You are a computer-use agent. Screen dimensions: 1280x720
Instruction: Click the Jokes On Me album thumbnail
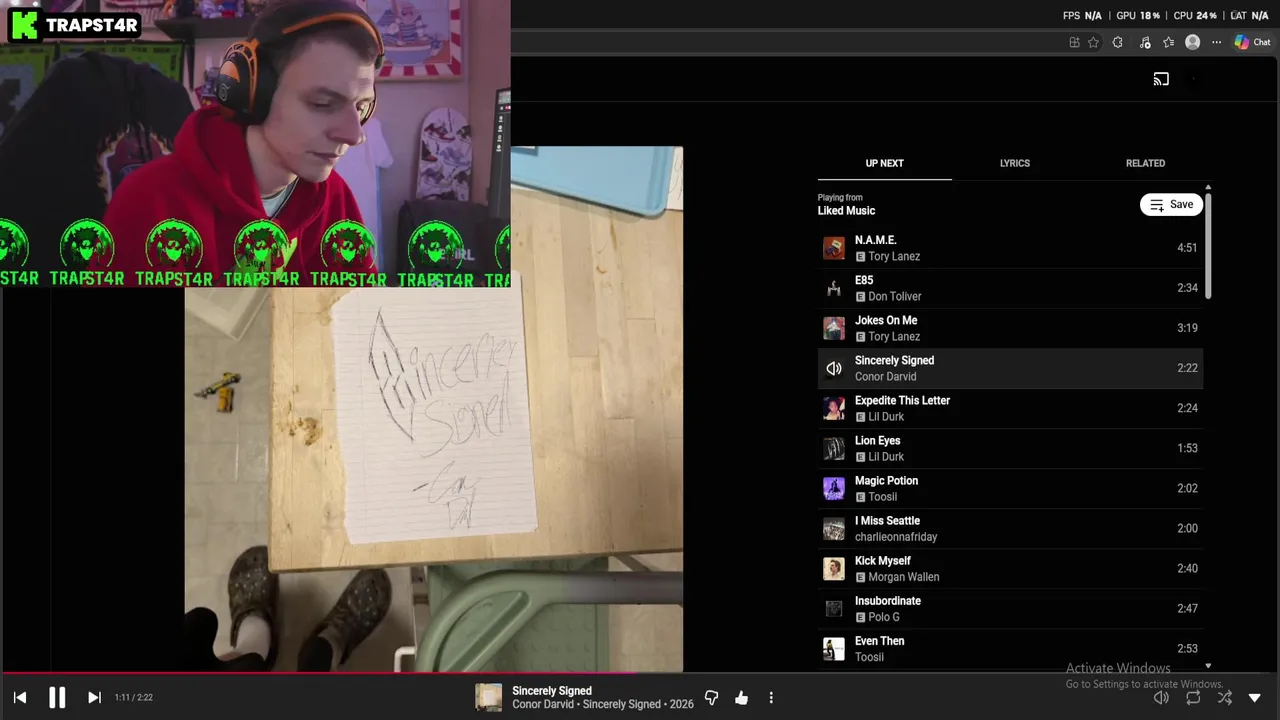834,328
